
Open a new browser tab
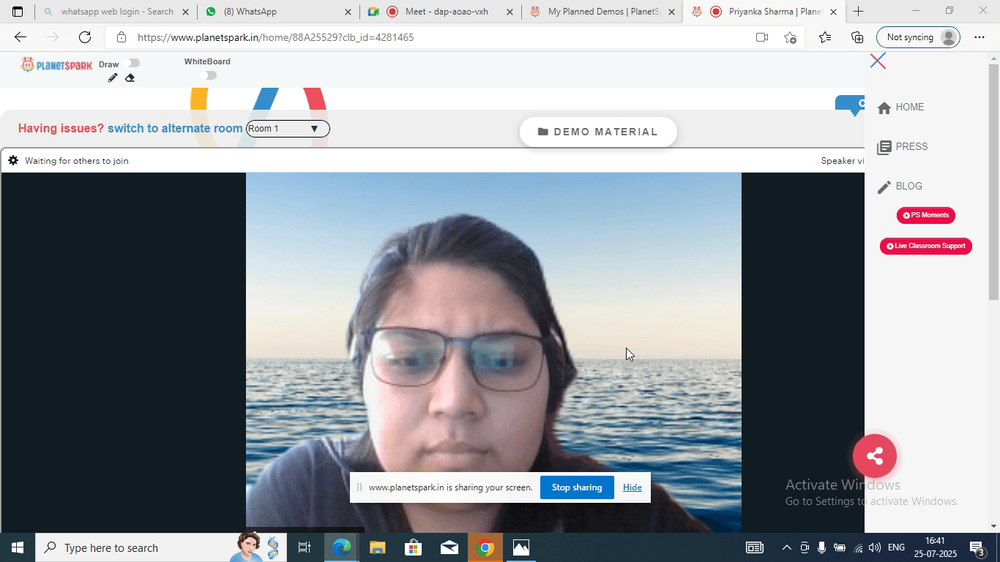[x=858, y=11]
